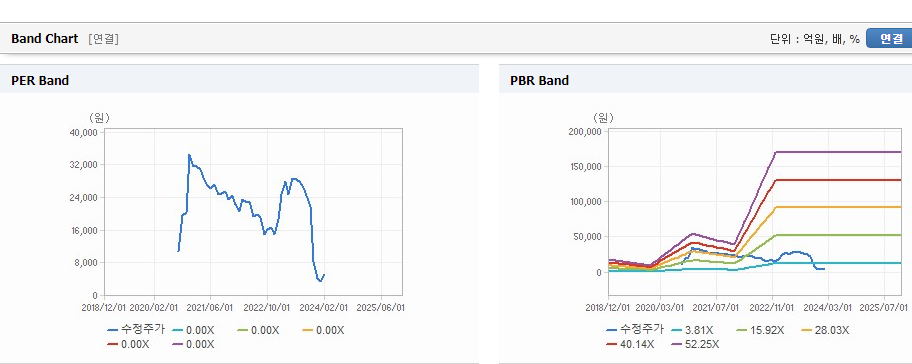Click the 24,000 y-axis label
912x364 pixels.
[84, 198]
